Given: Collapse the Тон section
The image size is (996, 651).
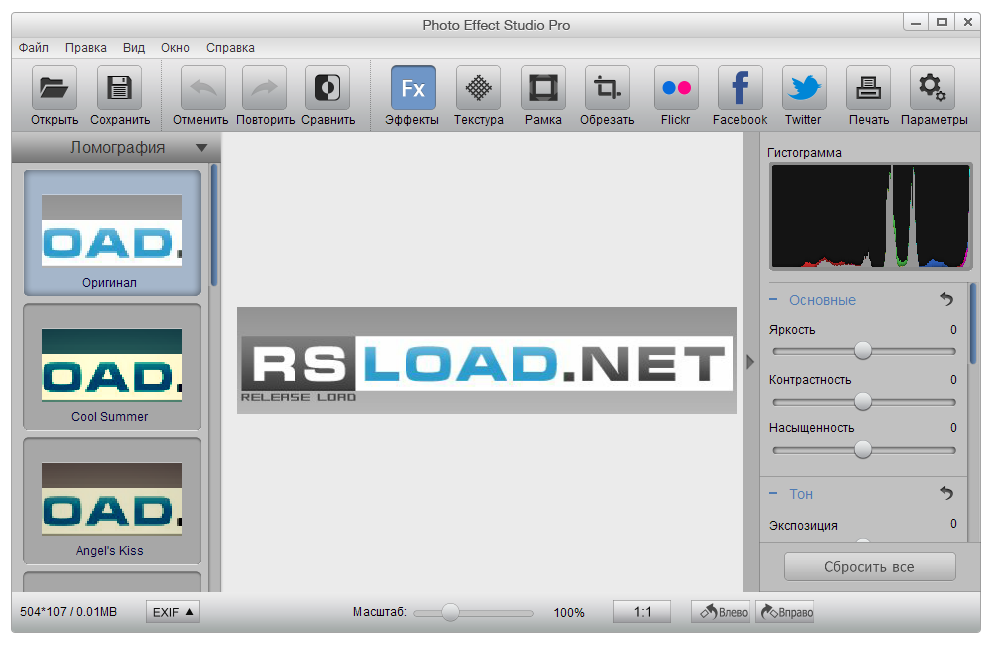Looking at the screenshot, I should [773, 493].
